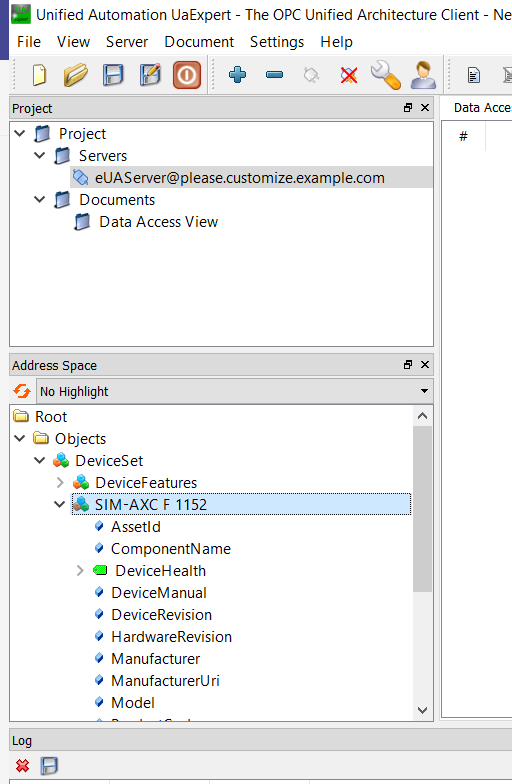The image size is (512, 784).
Task: Open project folder icon in toolbar
Action: click(x=76, y=76)
